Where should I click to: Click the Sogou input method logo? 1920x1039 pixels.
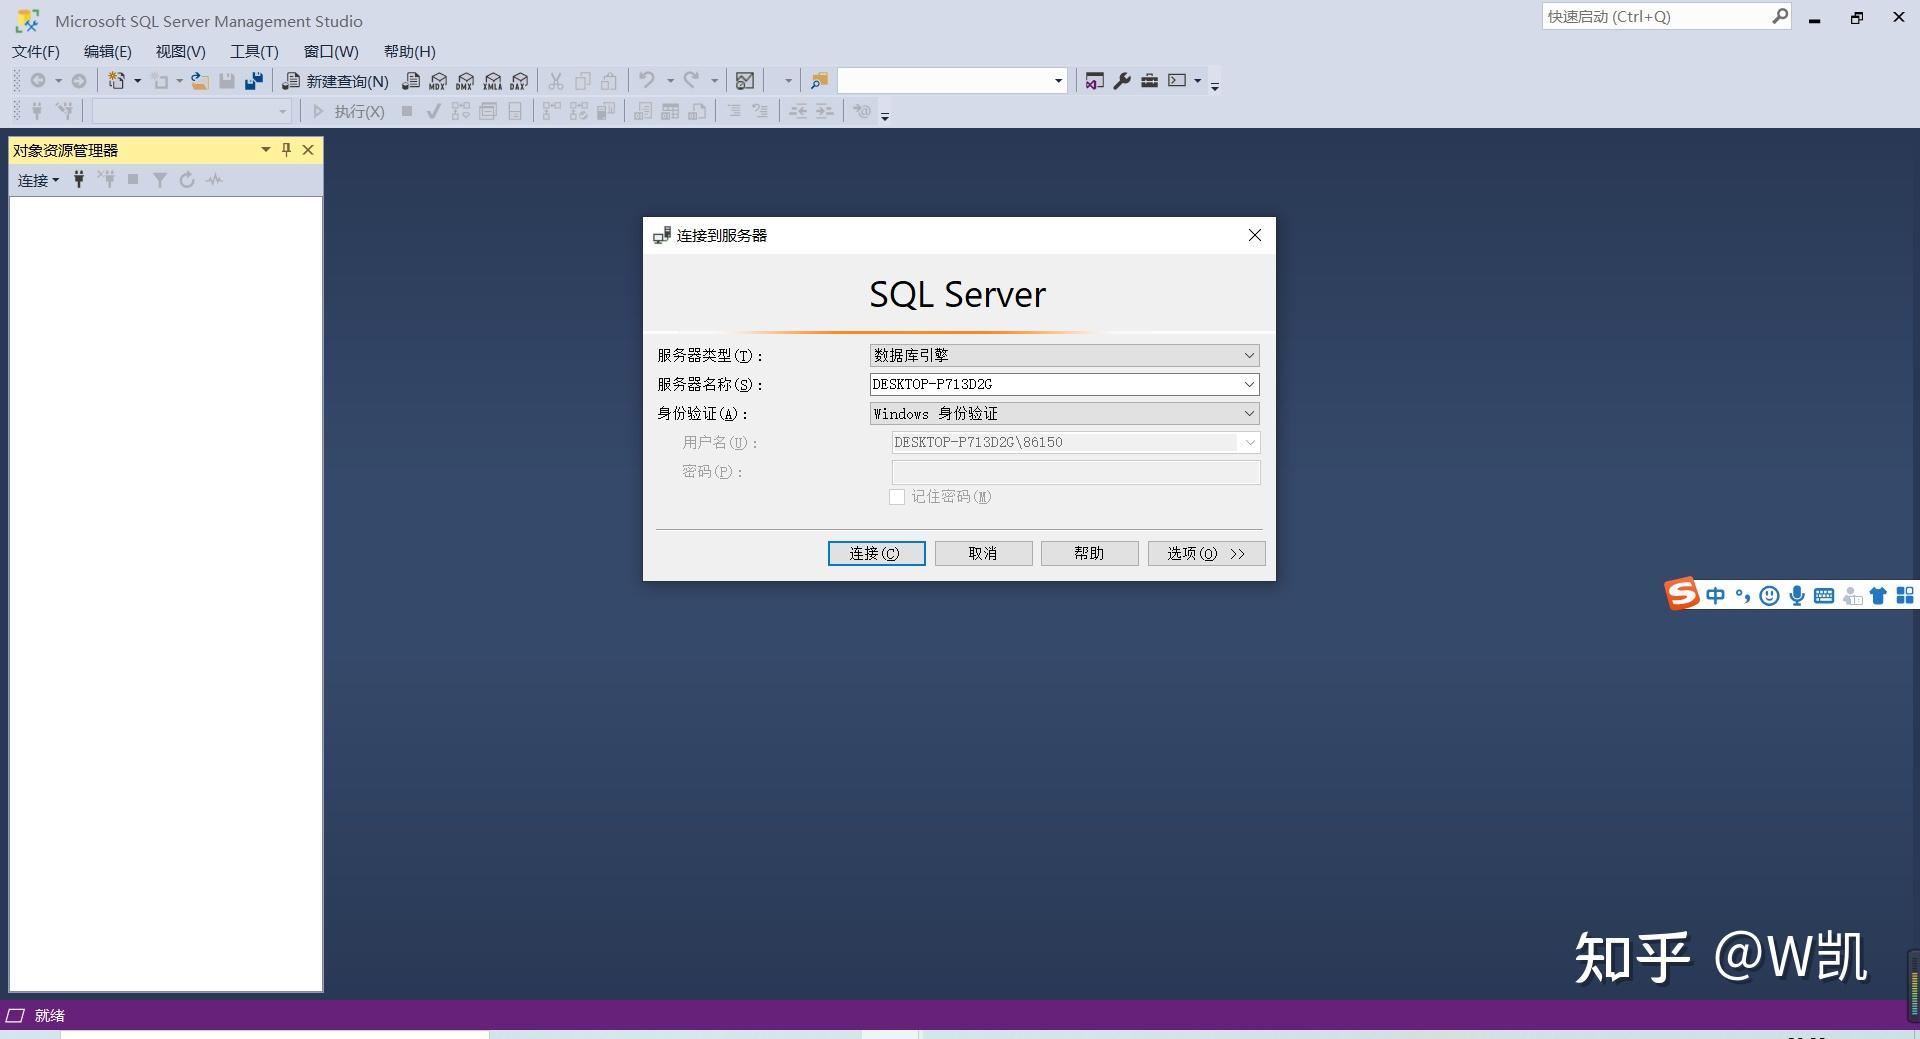tap(1682, 593)
